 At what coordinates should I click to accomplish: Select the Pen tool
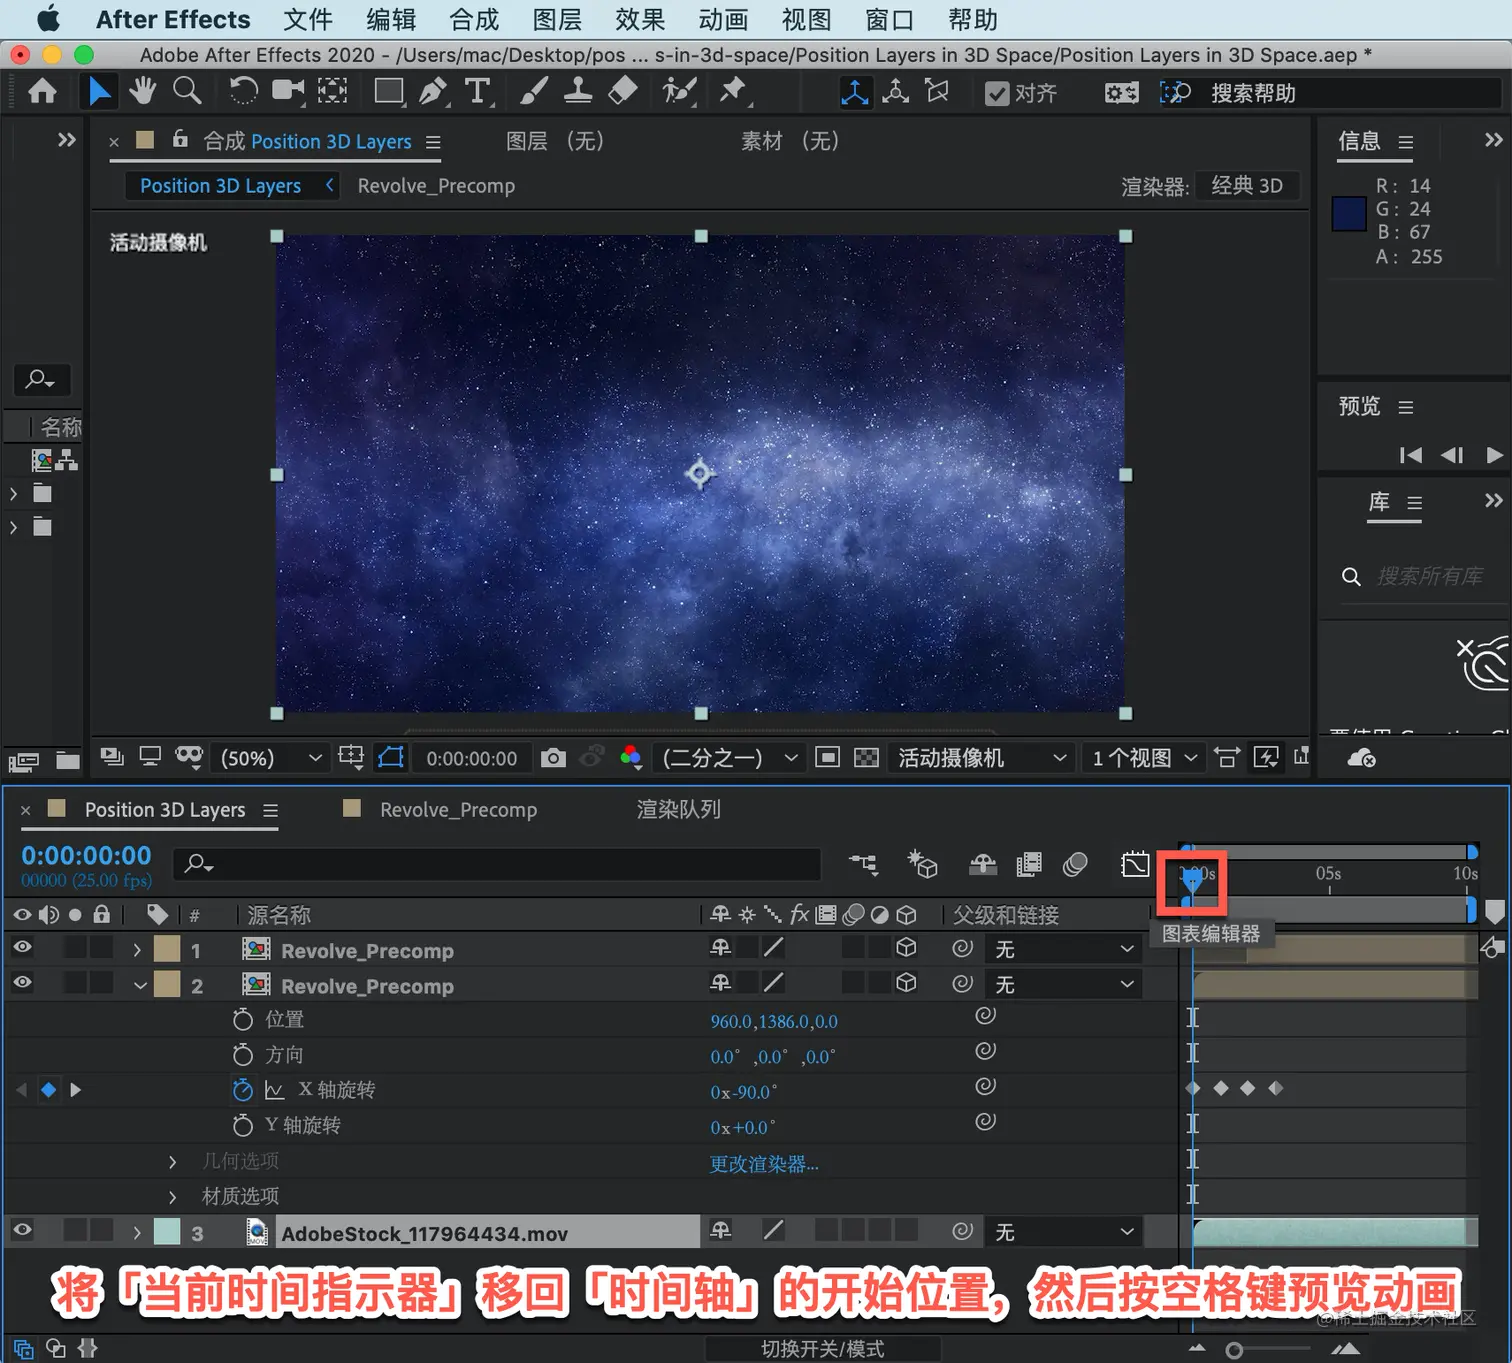coord(433,92)
